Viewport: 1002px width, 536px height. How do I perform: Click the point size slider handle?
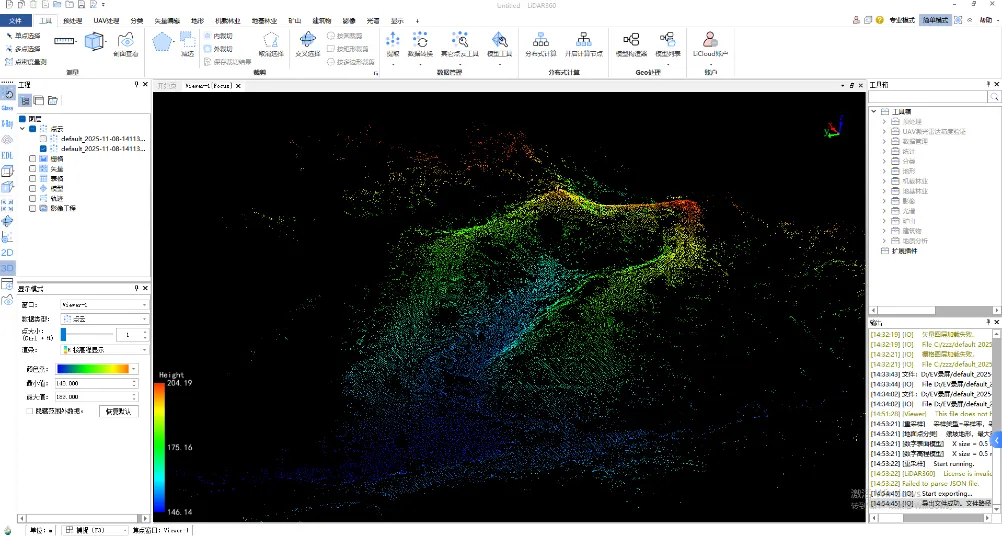63,334
